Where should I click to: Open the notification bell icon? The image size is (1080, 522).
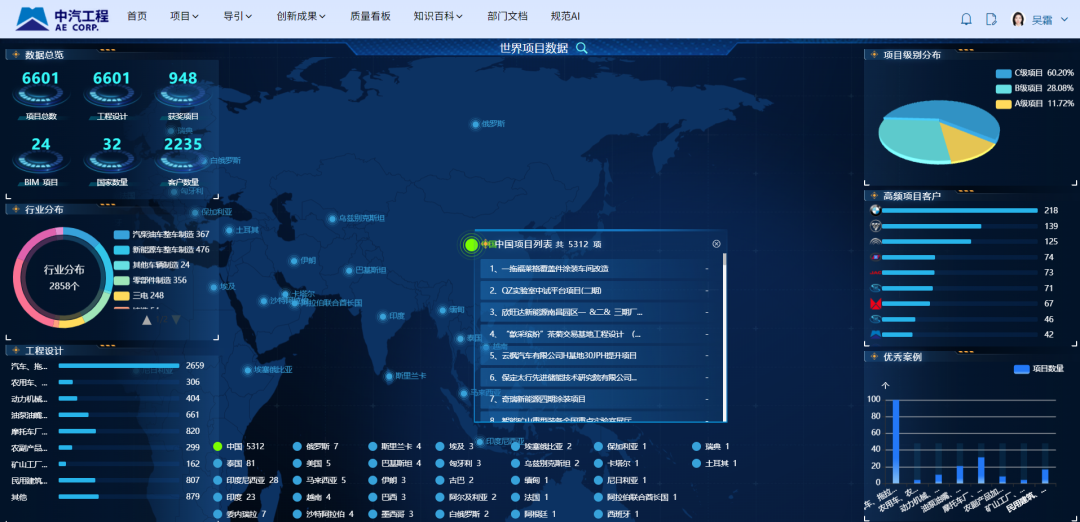pos(966,19)
